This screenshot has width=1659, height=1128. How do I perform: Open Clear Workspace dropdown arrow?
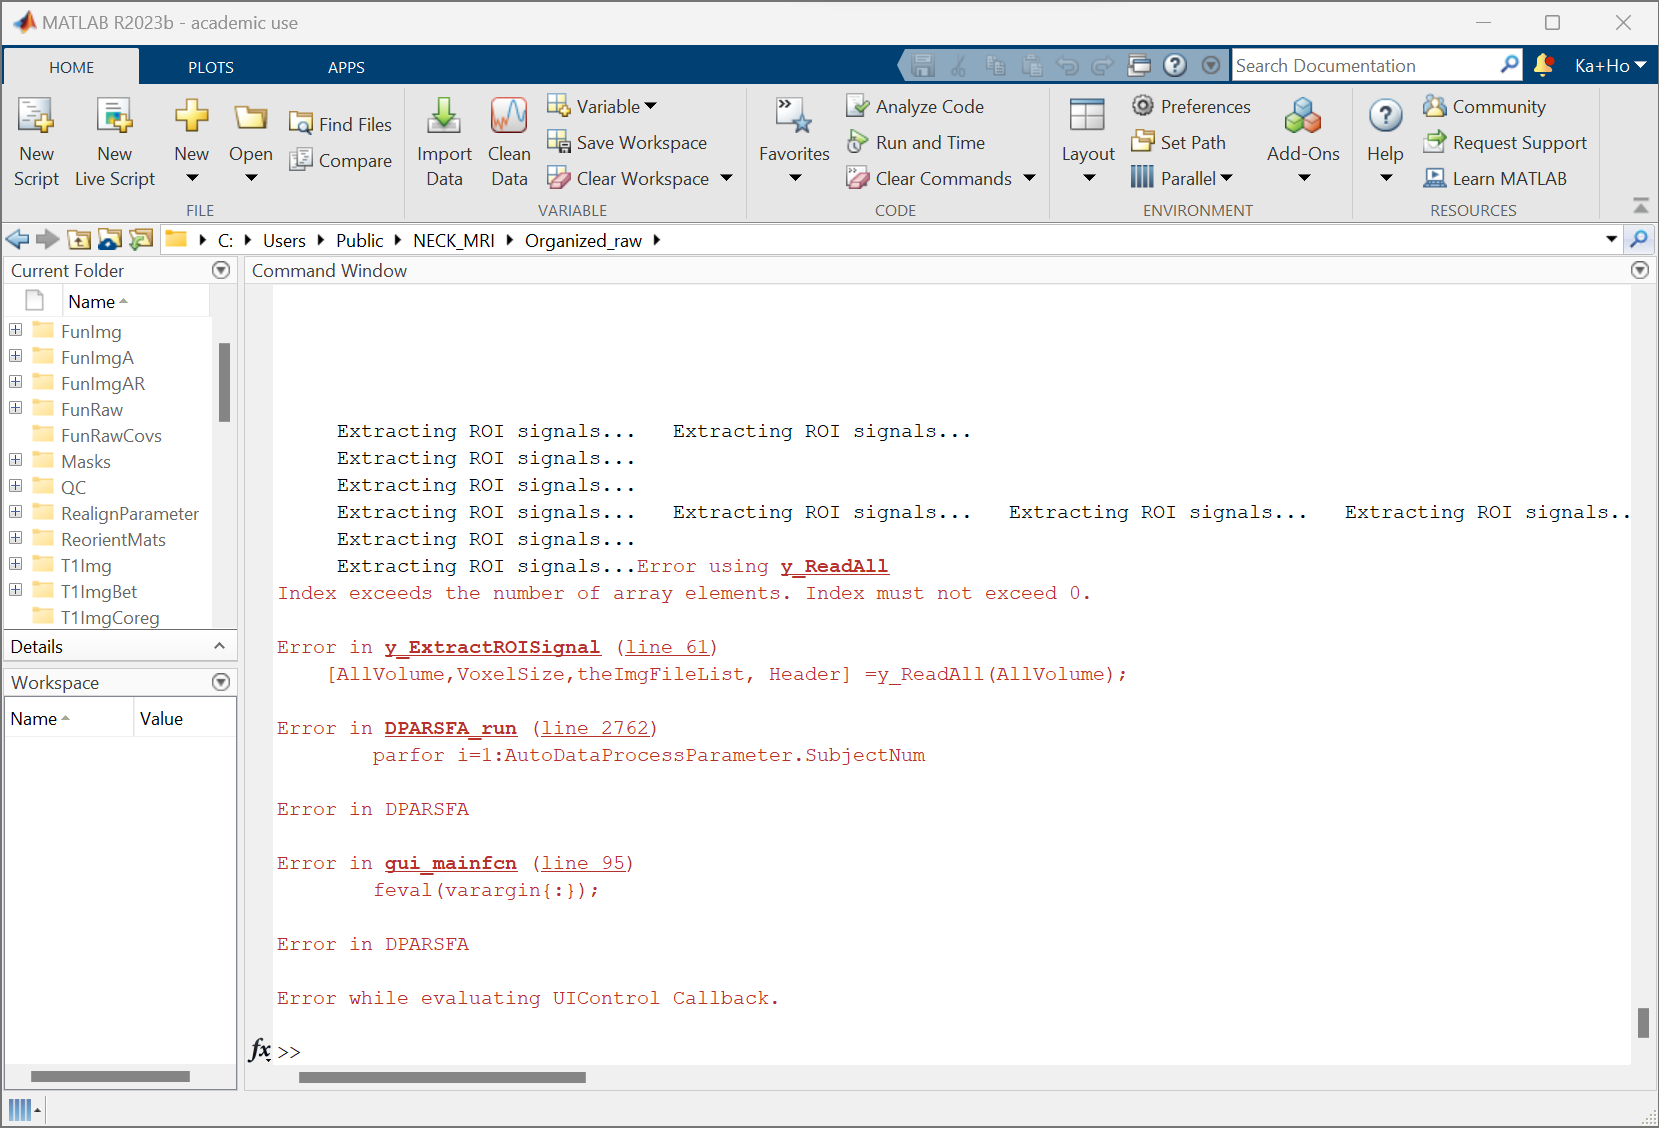[726, 178]
